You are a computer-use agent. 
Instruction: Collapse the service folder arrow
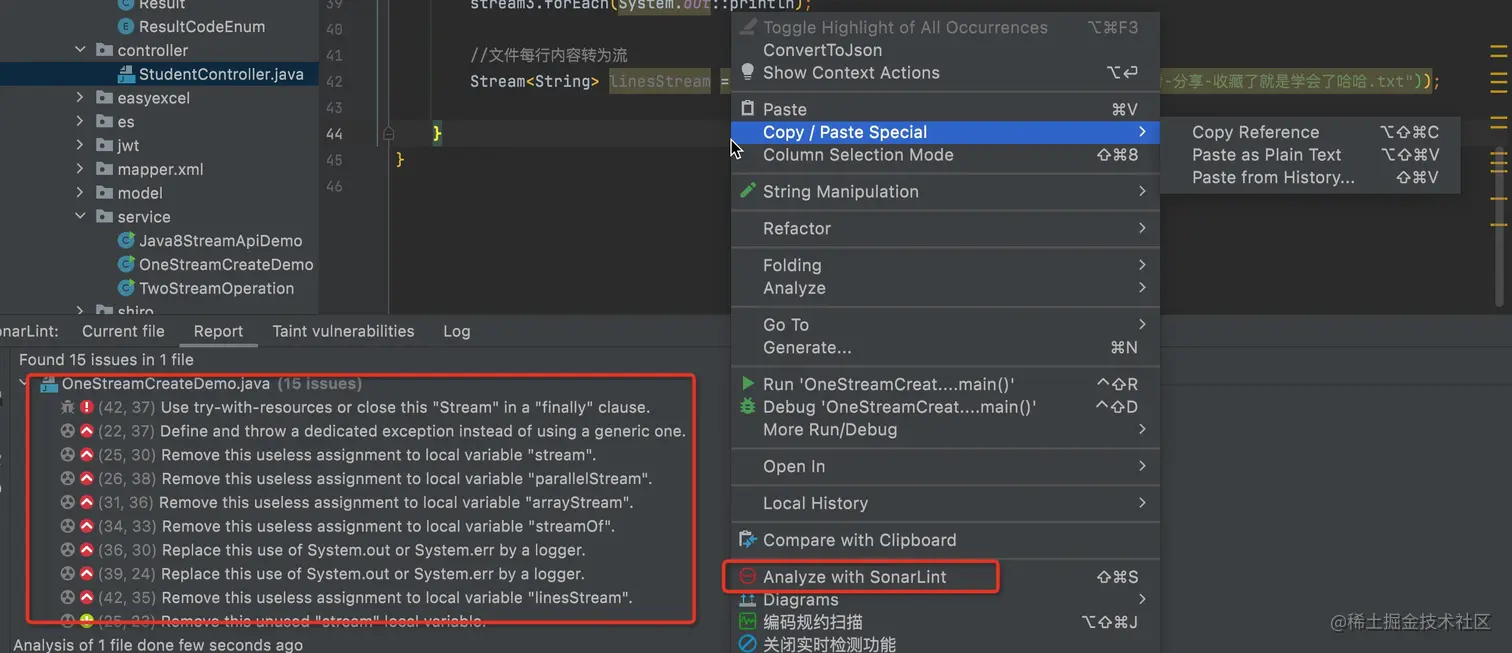click(80, 217)
